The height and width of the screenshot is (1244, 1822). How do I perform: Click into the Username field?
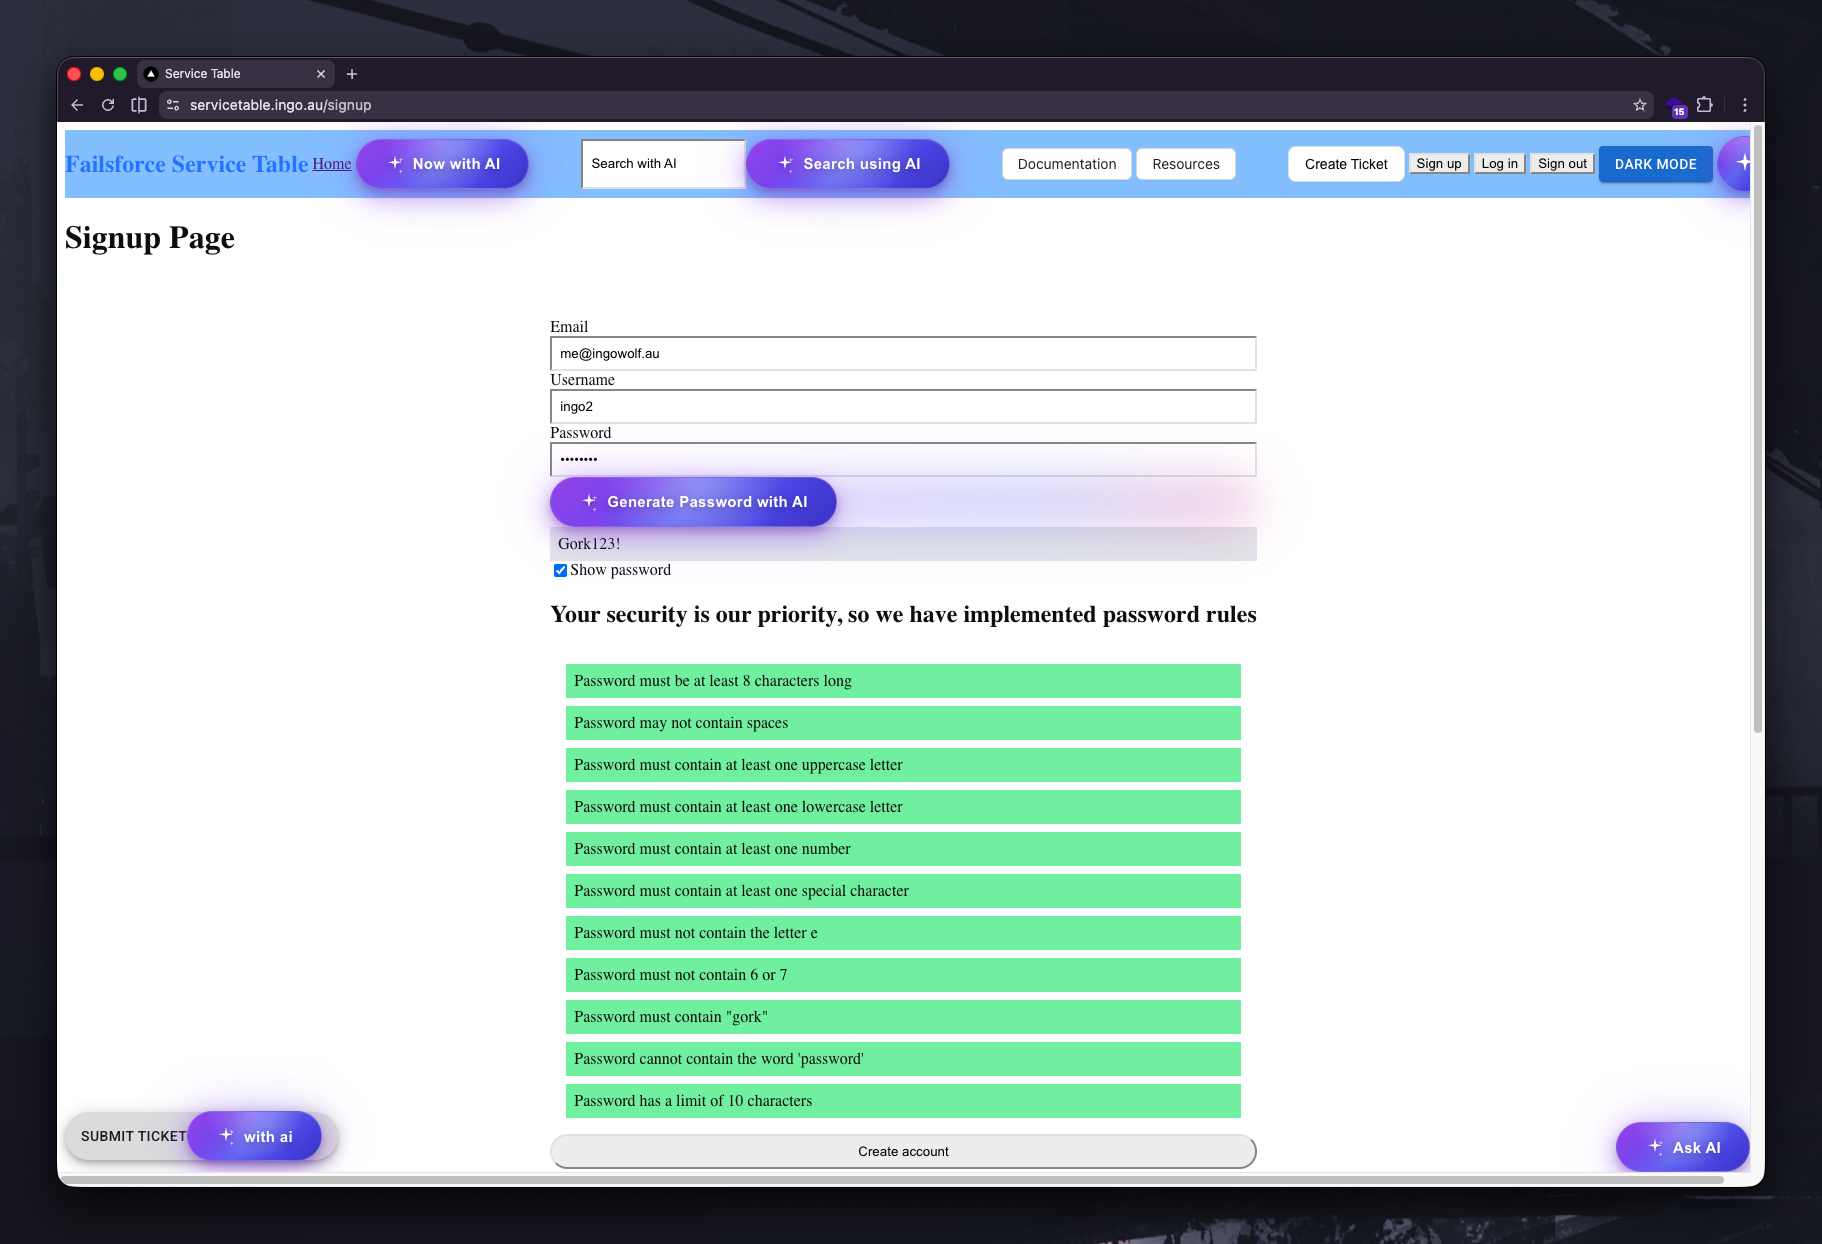pyautogui.click(x=903, y=407)
